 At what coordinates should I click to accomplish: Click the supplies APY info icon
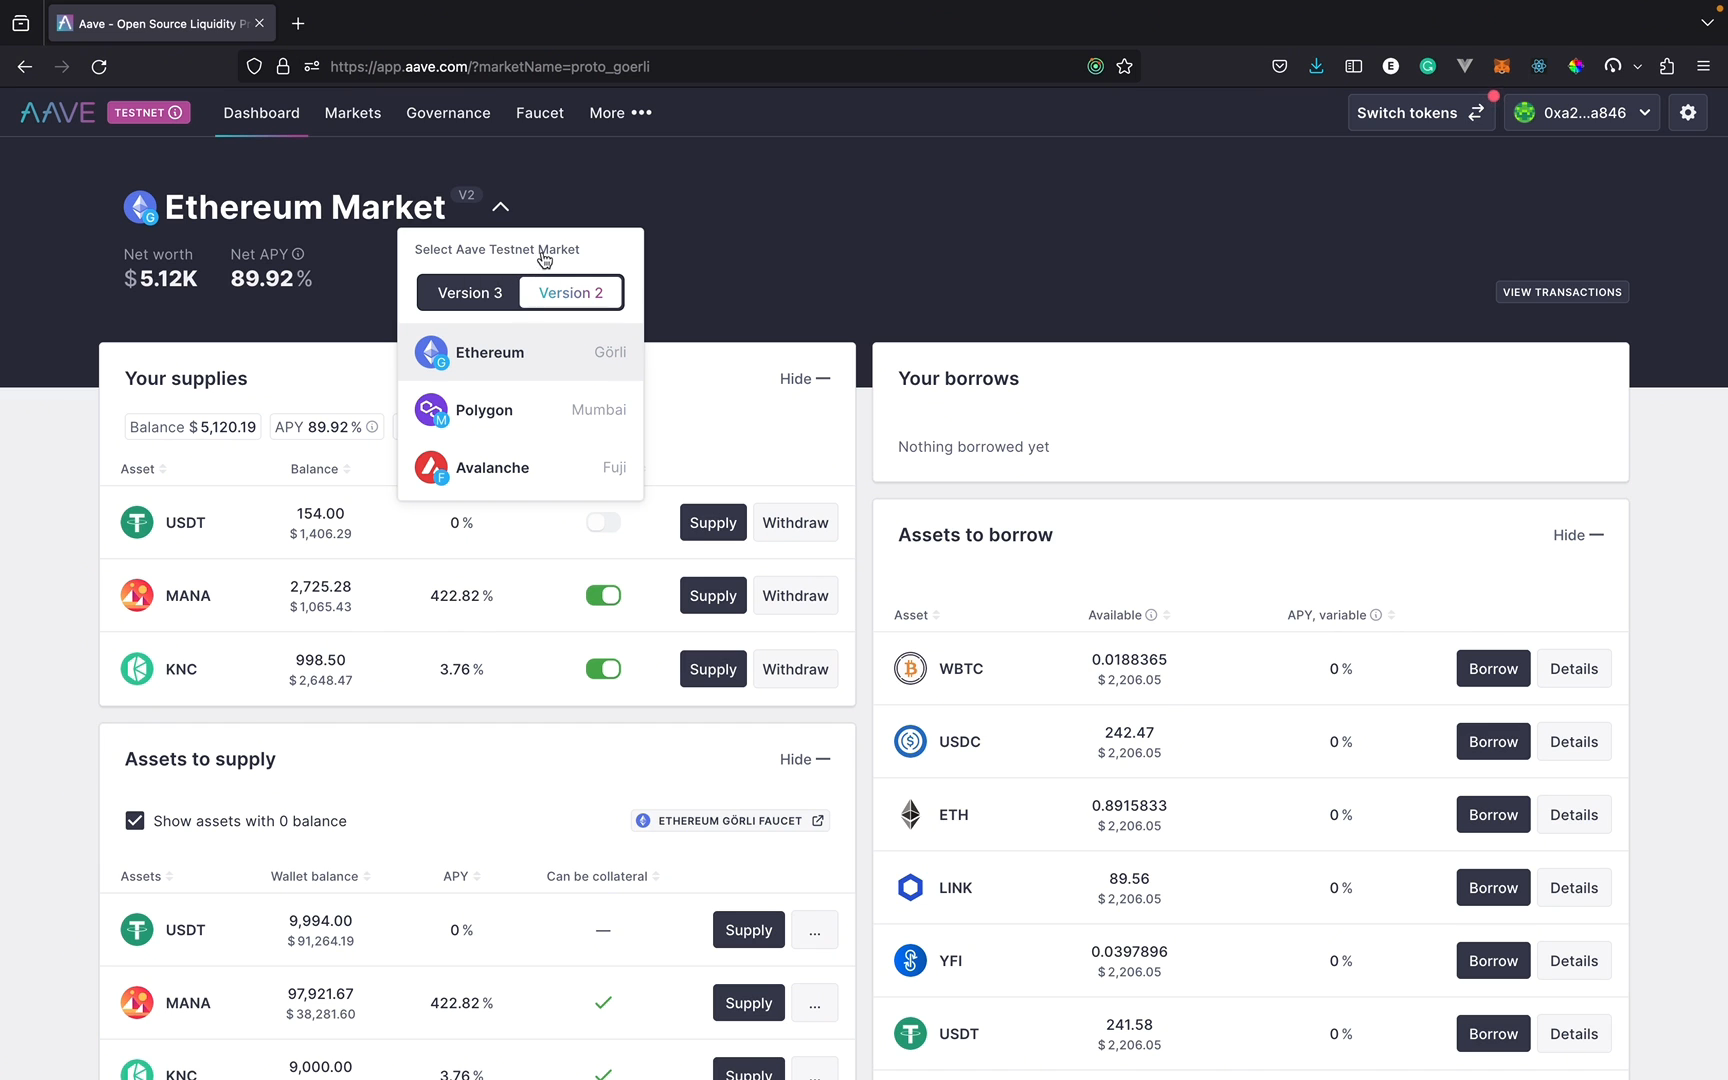point(372,427)
